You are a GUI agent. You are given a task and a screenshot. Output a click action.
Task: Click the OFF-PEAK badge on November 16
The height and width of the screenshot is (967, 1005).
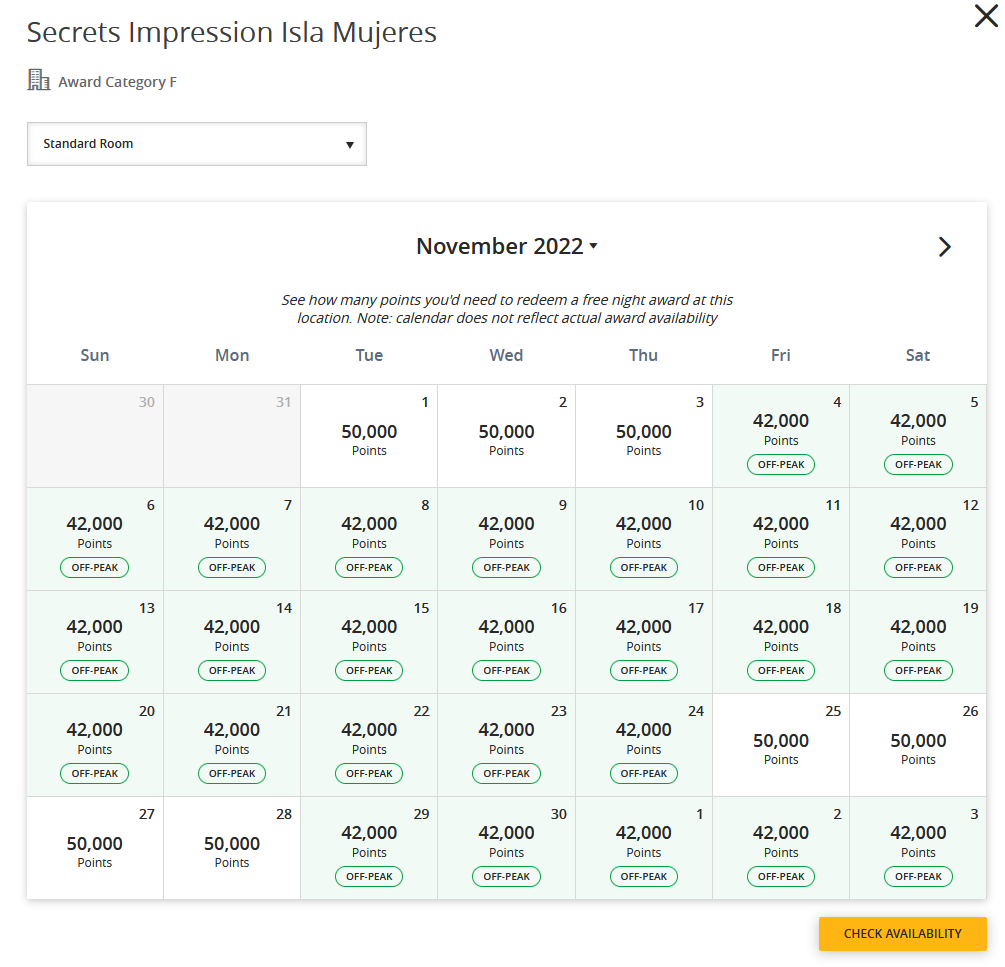click(x=506, y=670)
